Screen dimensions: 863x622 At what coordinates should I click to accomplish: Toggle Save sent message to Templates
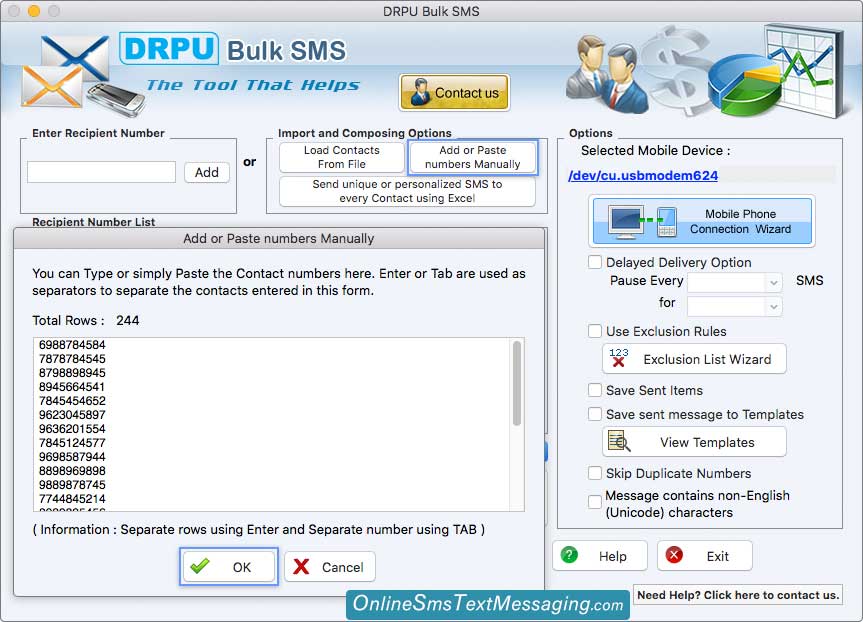595,414
